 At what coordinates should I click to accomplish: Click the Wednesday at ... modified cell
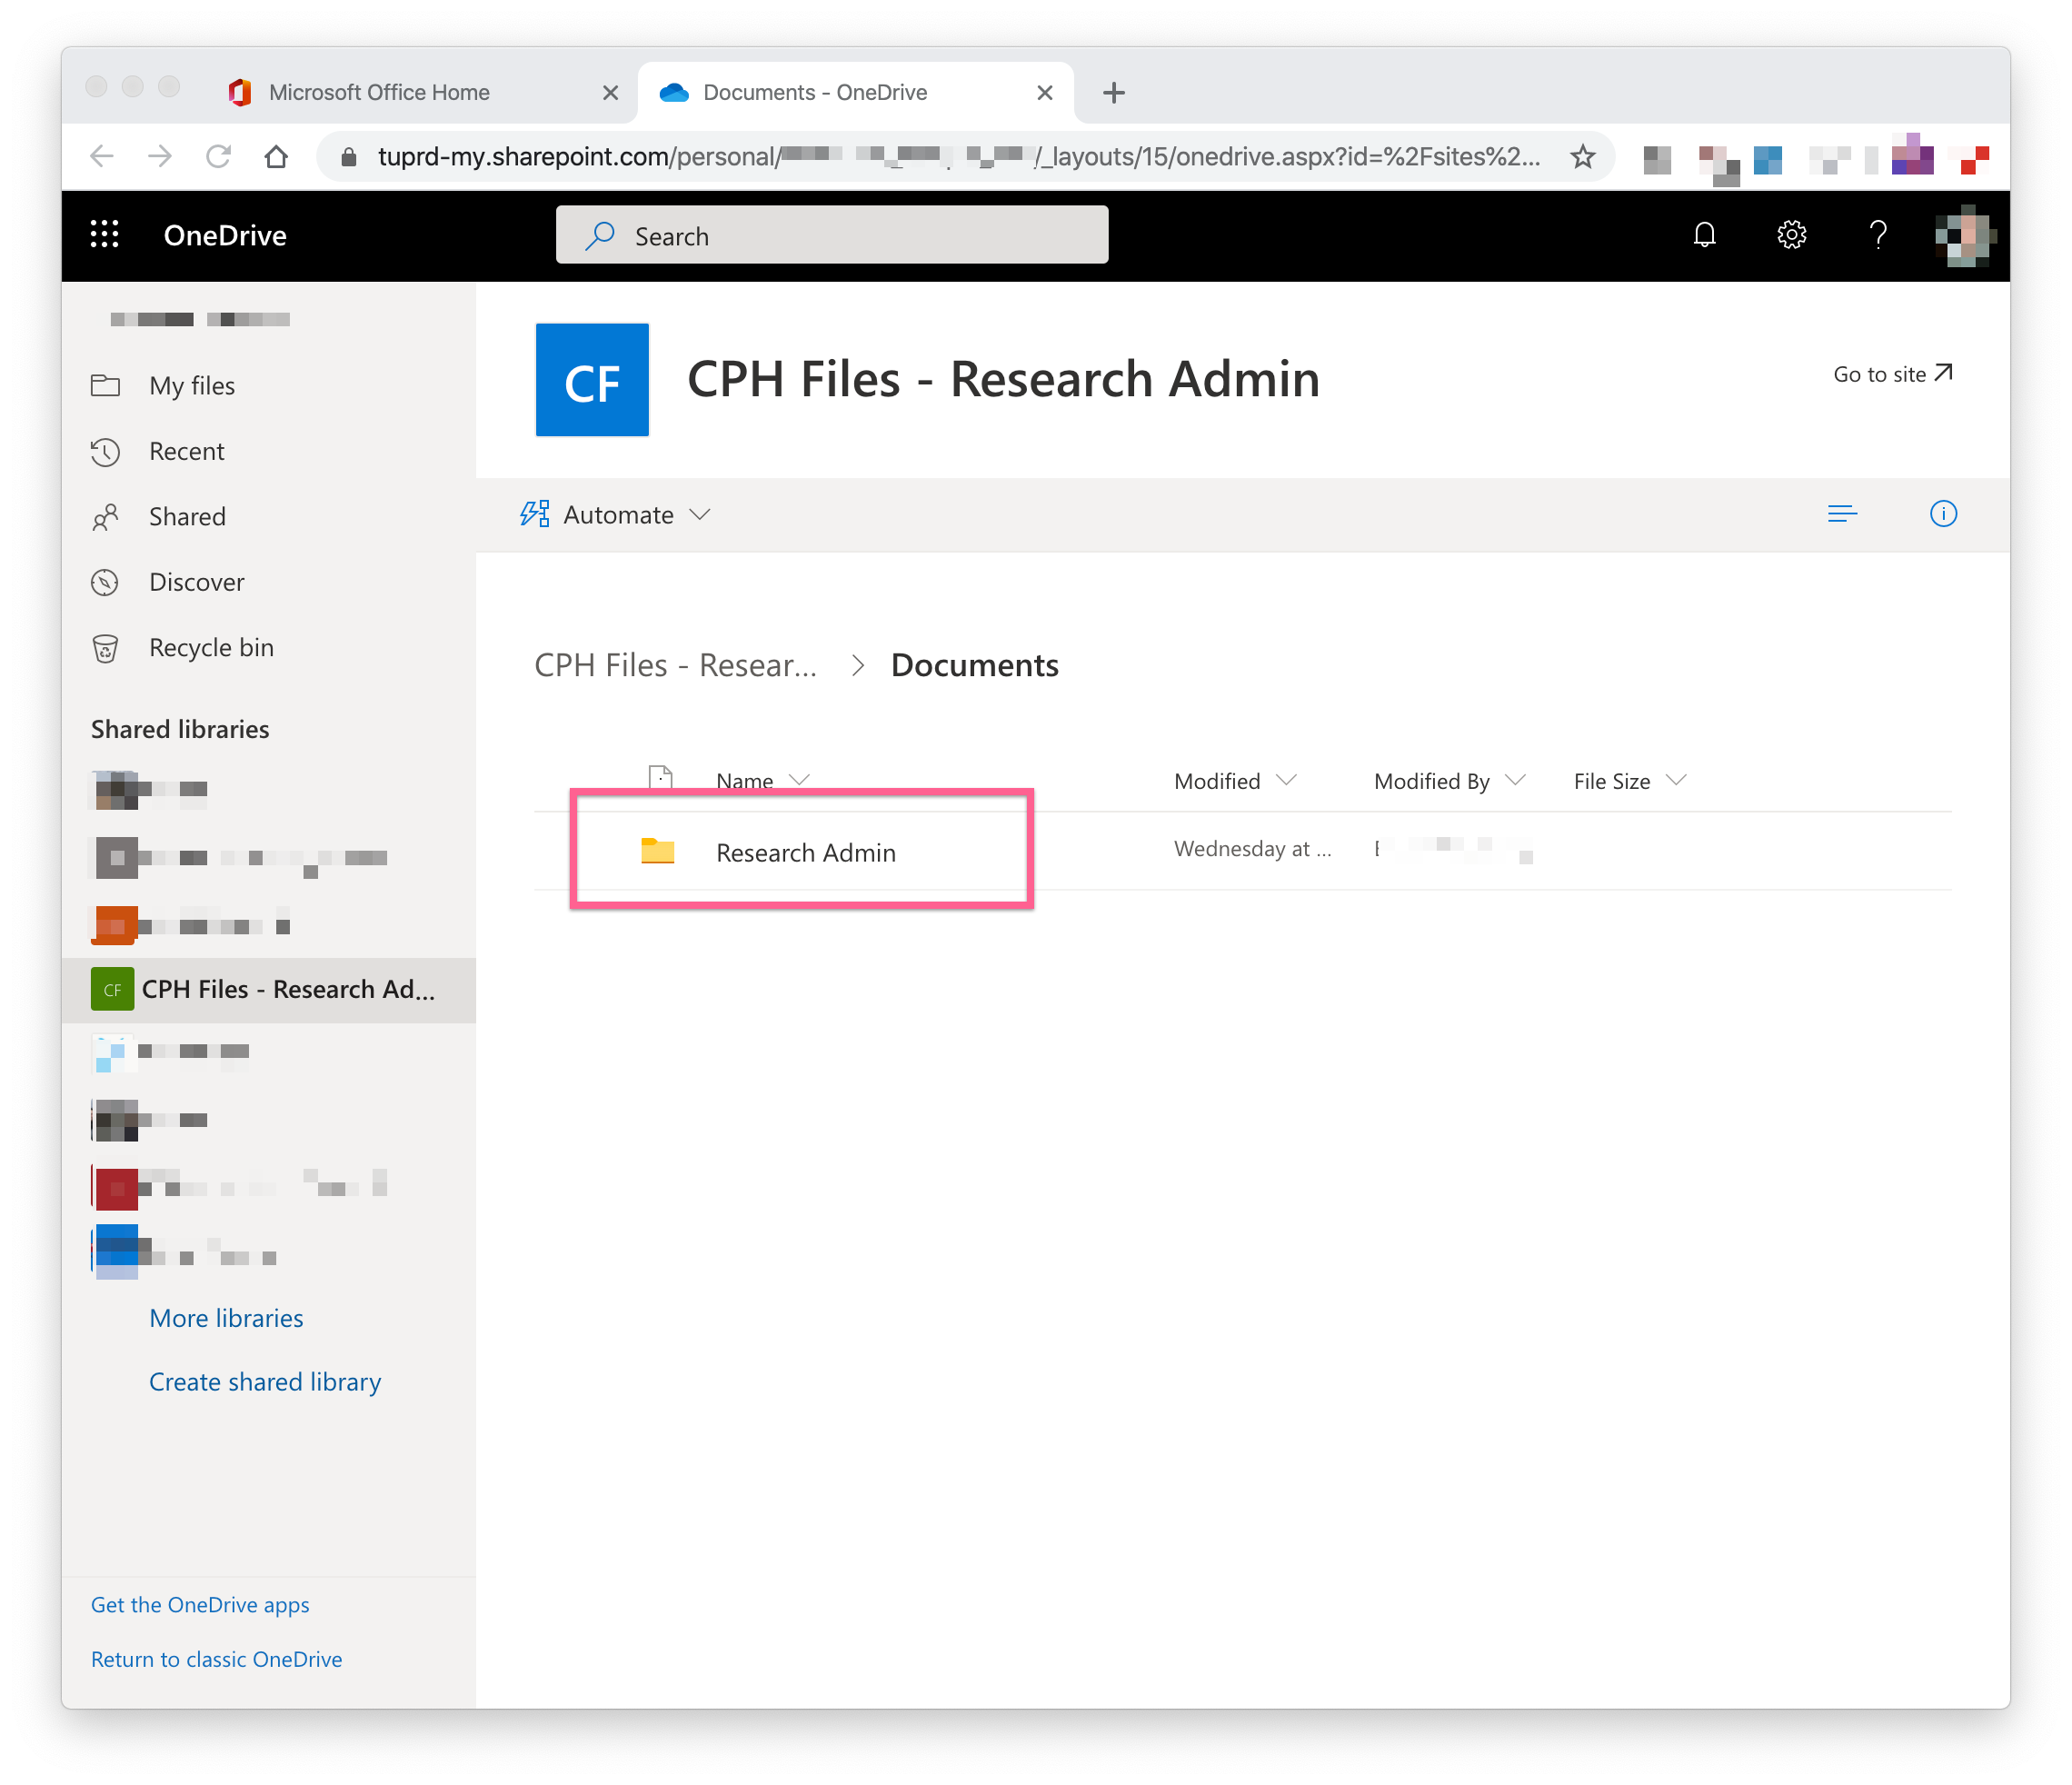pyautogui.click(x=1252, y=849)
